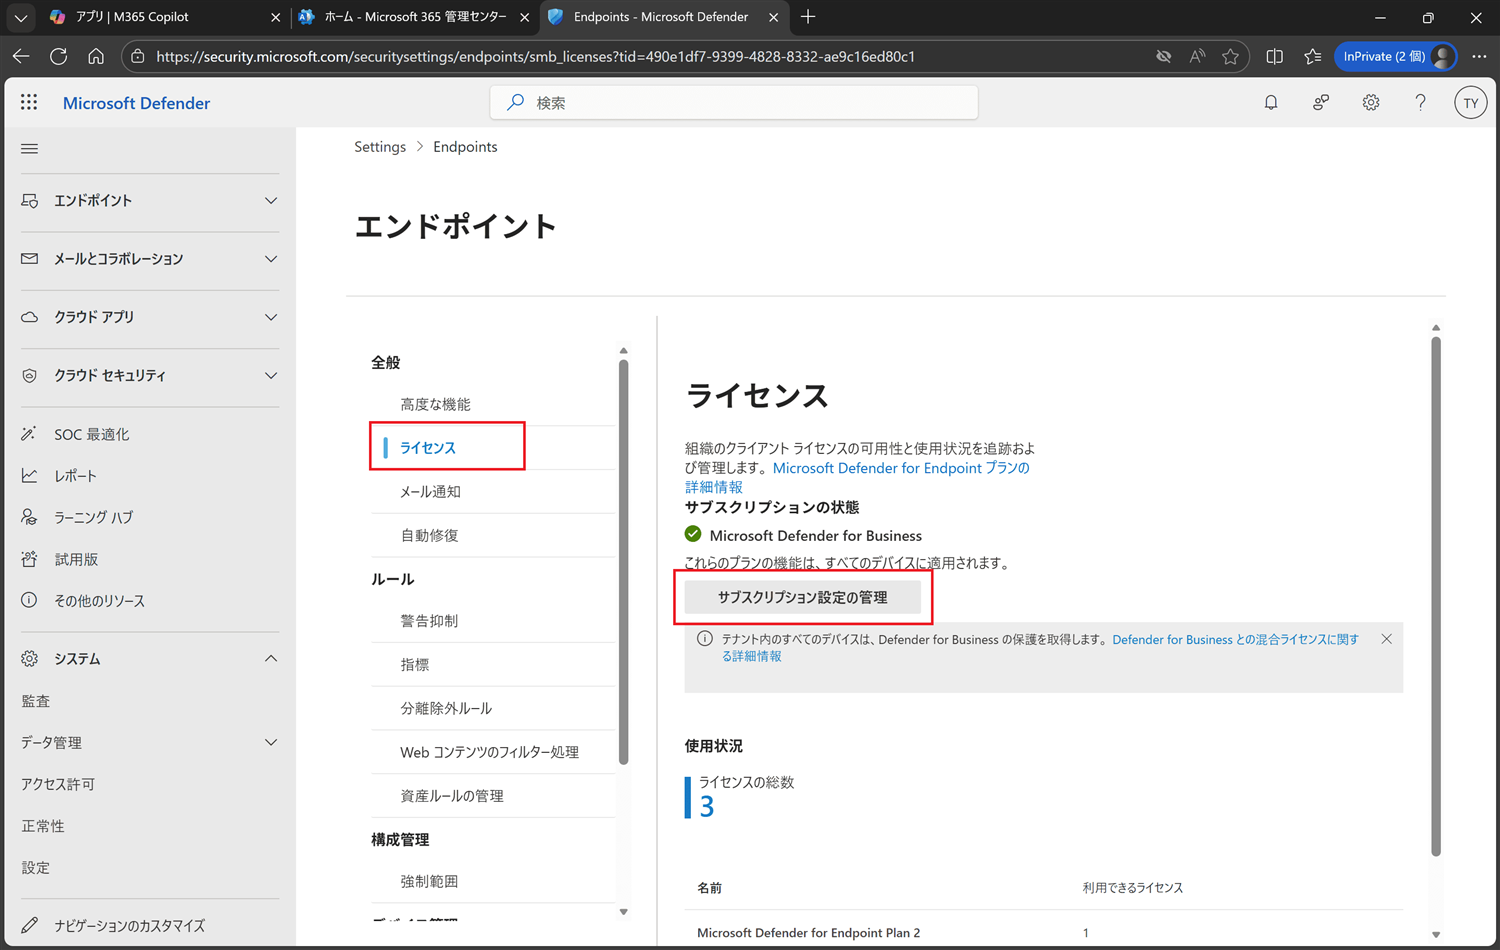
Task: Refresh the page in browser toolbar
Action: pos(59,57)
